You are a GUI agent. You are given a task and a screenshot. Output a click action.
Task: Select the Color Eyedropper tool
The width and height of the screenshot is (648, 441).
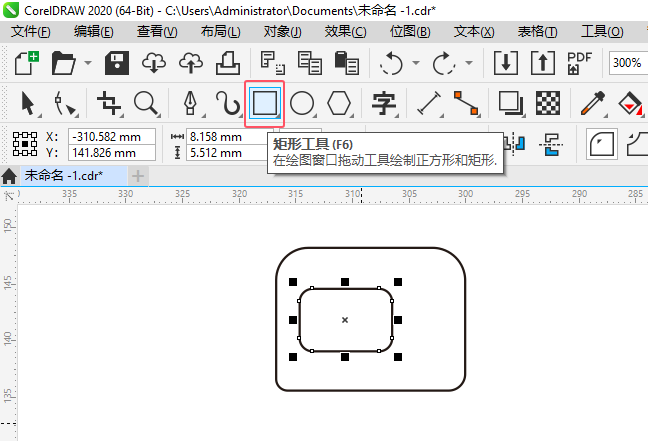[x=593, y=103]
